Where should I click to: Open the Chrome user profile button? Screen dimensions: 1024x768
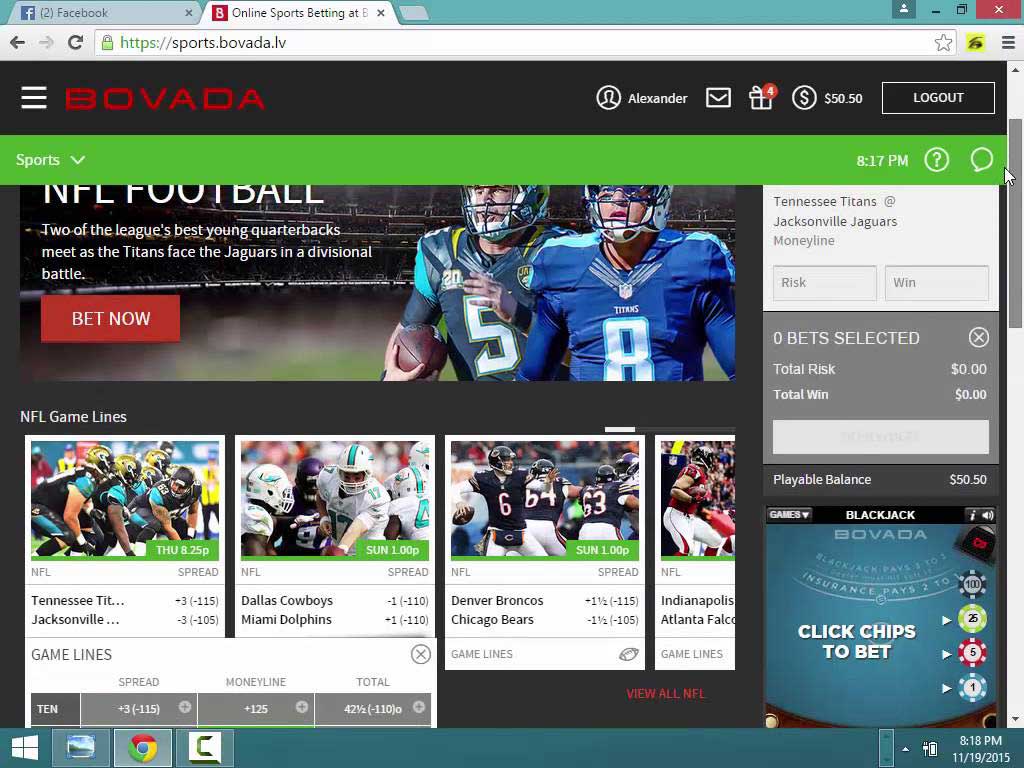(904, 9)
